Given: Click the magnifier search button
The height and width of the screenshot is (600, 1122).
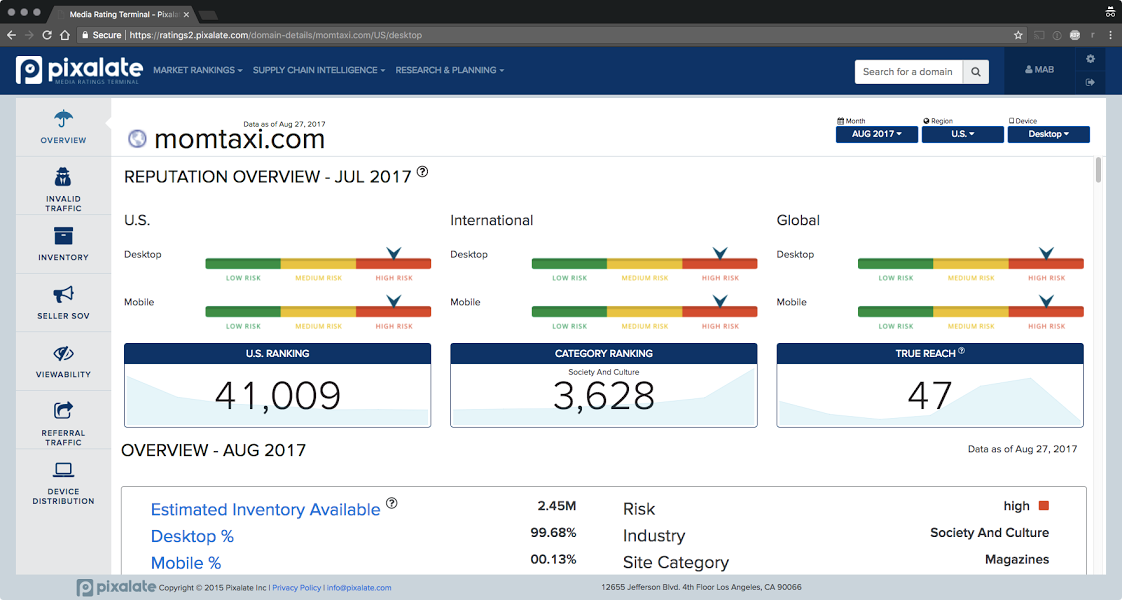Looking at the screenshot, I should (975, 72).
